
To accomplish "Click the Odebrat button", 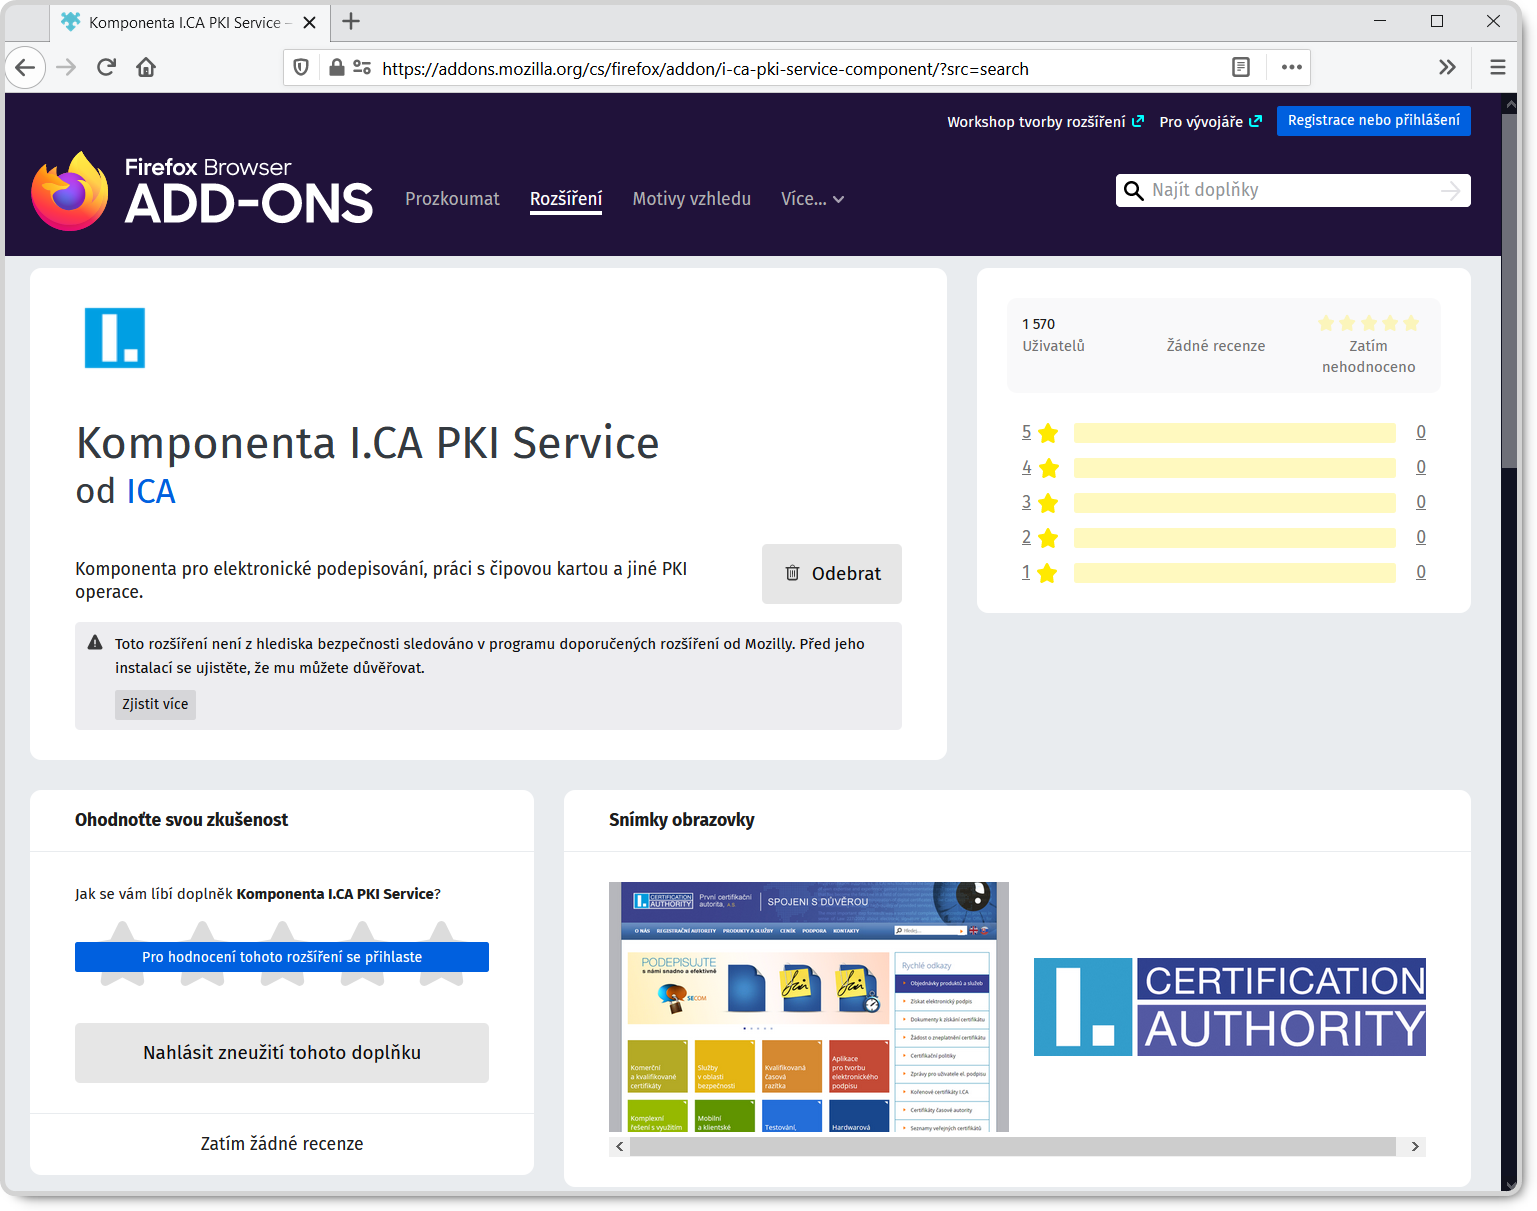I will [832, 574].
